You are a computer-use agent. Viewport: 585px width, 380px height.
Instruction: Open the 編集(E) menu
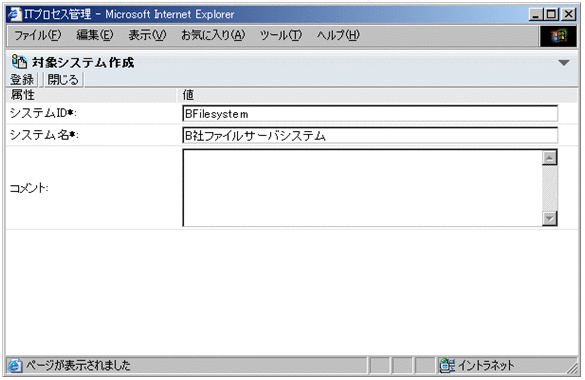(94, 35)
